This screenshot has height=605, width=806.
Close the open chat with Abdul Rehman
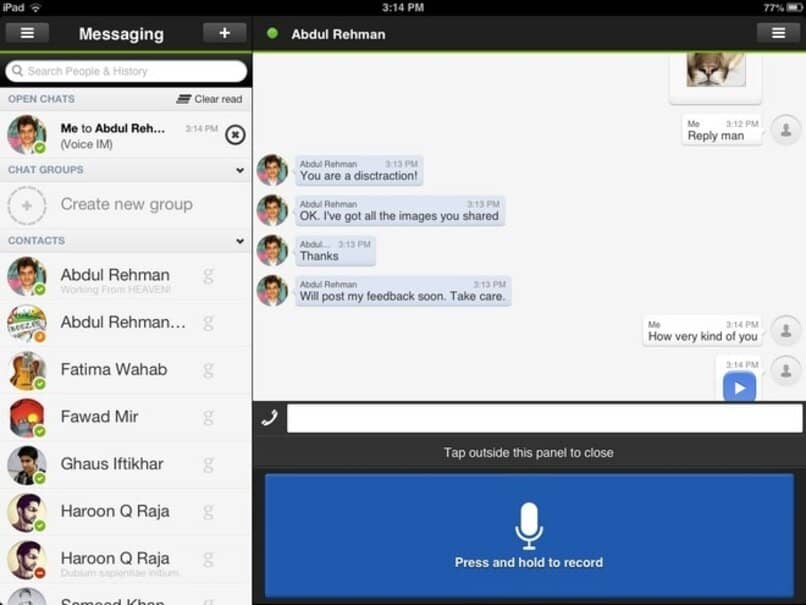point(235,135)
